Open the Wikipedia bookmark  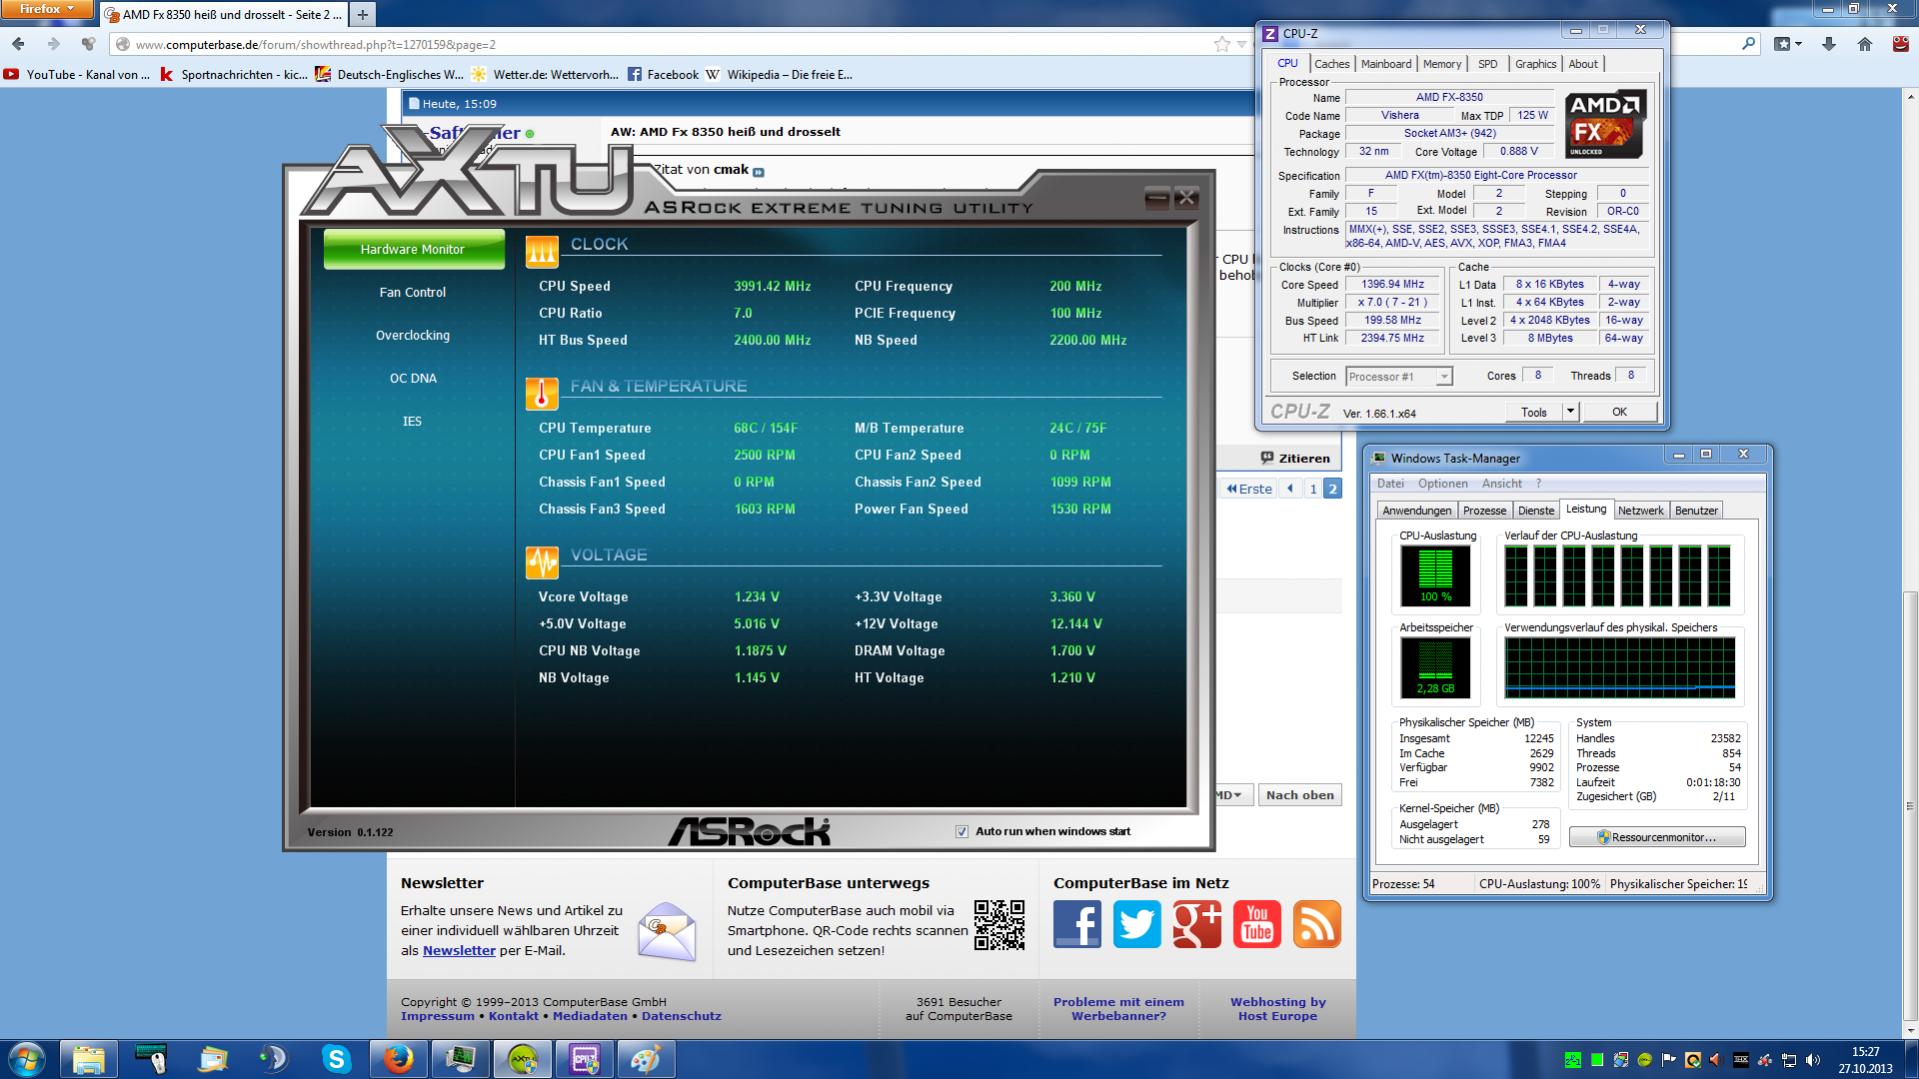point(779,74)
